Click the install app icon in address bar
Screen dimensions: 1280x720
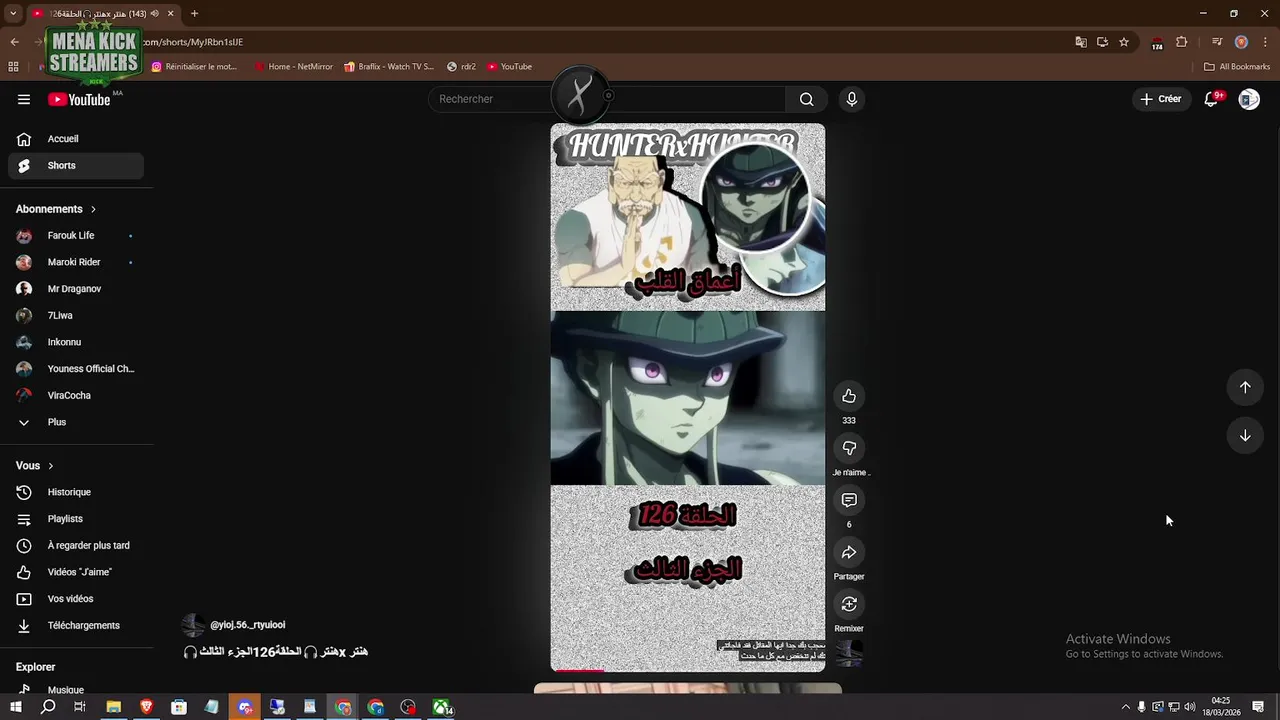click(x=1102, y=42)
